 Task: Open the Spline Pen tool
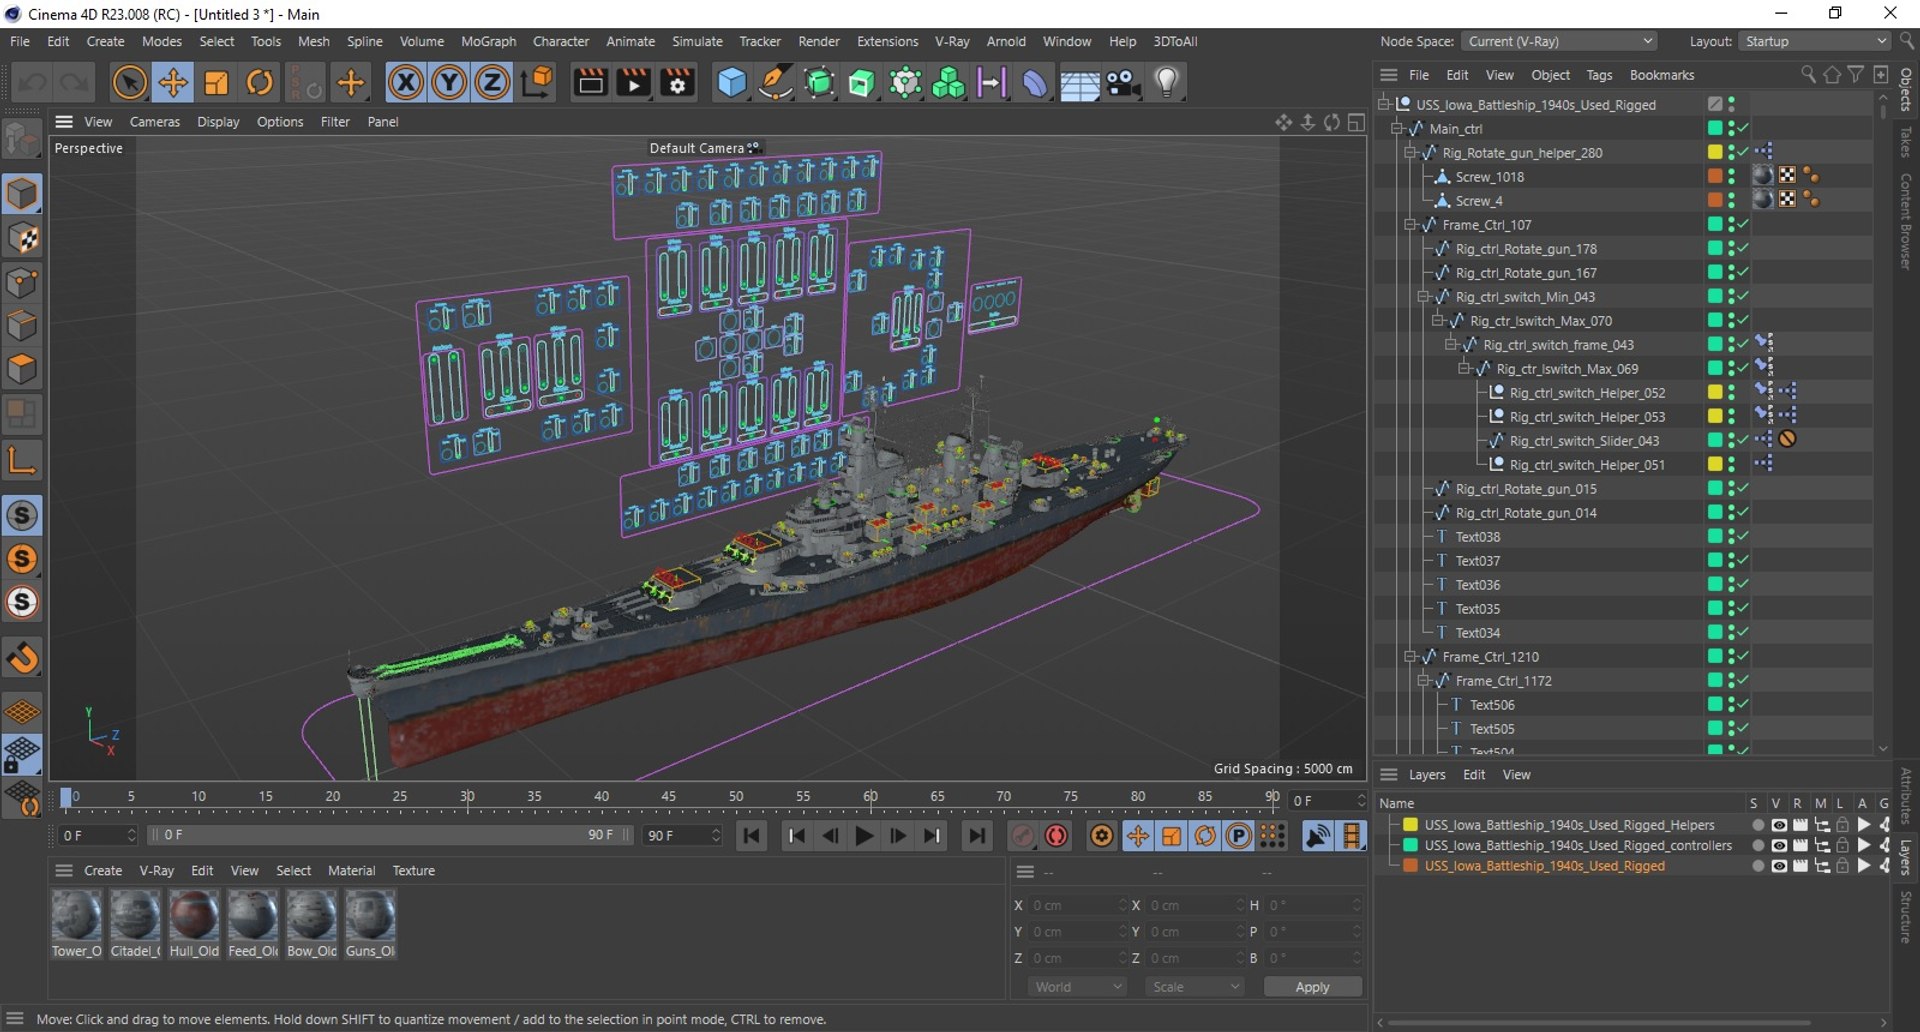tap(776, 82)
